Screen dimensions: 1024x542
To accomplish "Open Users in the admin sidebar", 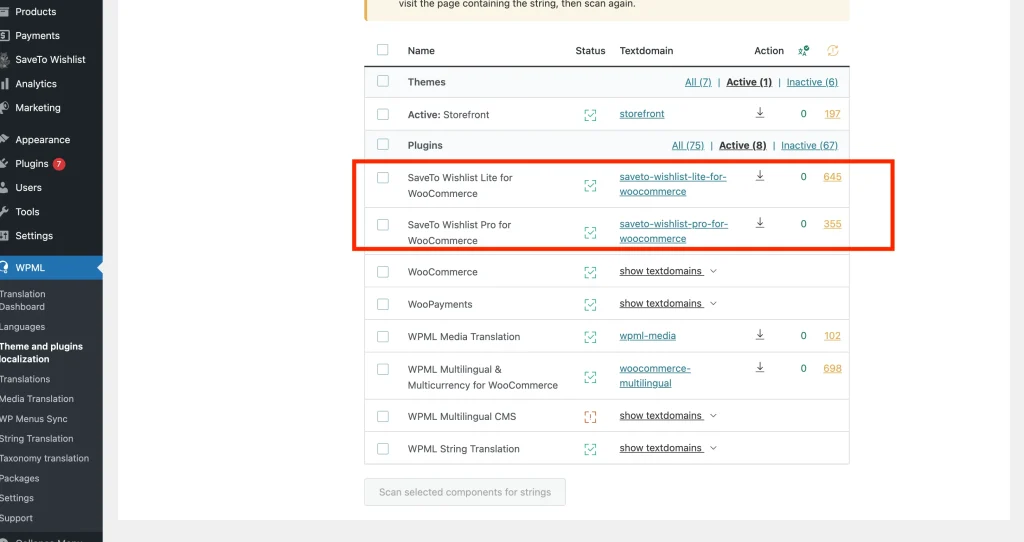I will click(x=28, y=187).
